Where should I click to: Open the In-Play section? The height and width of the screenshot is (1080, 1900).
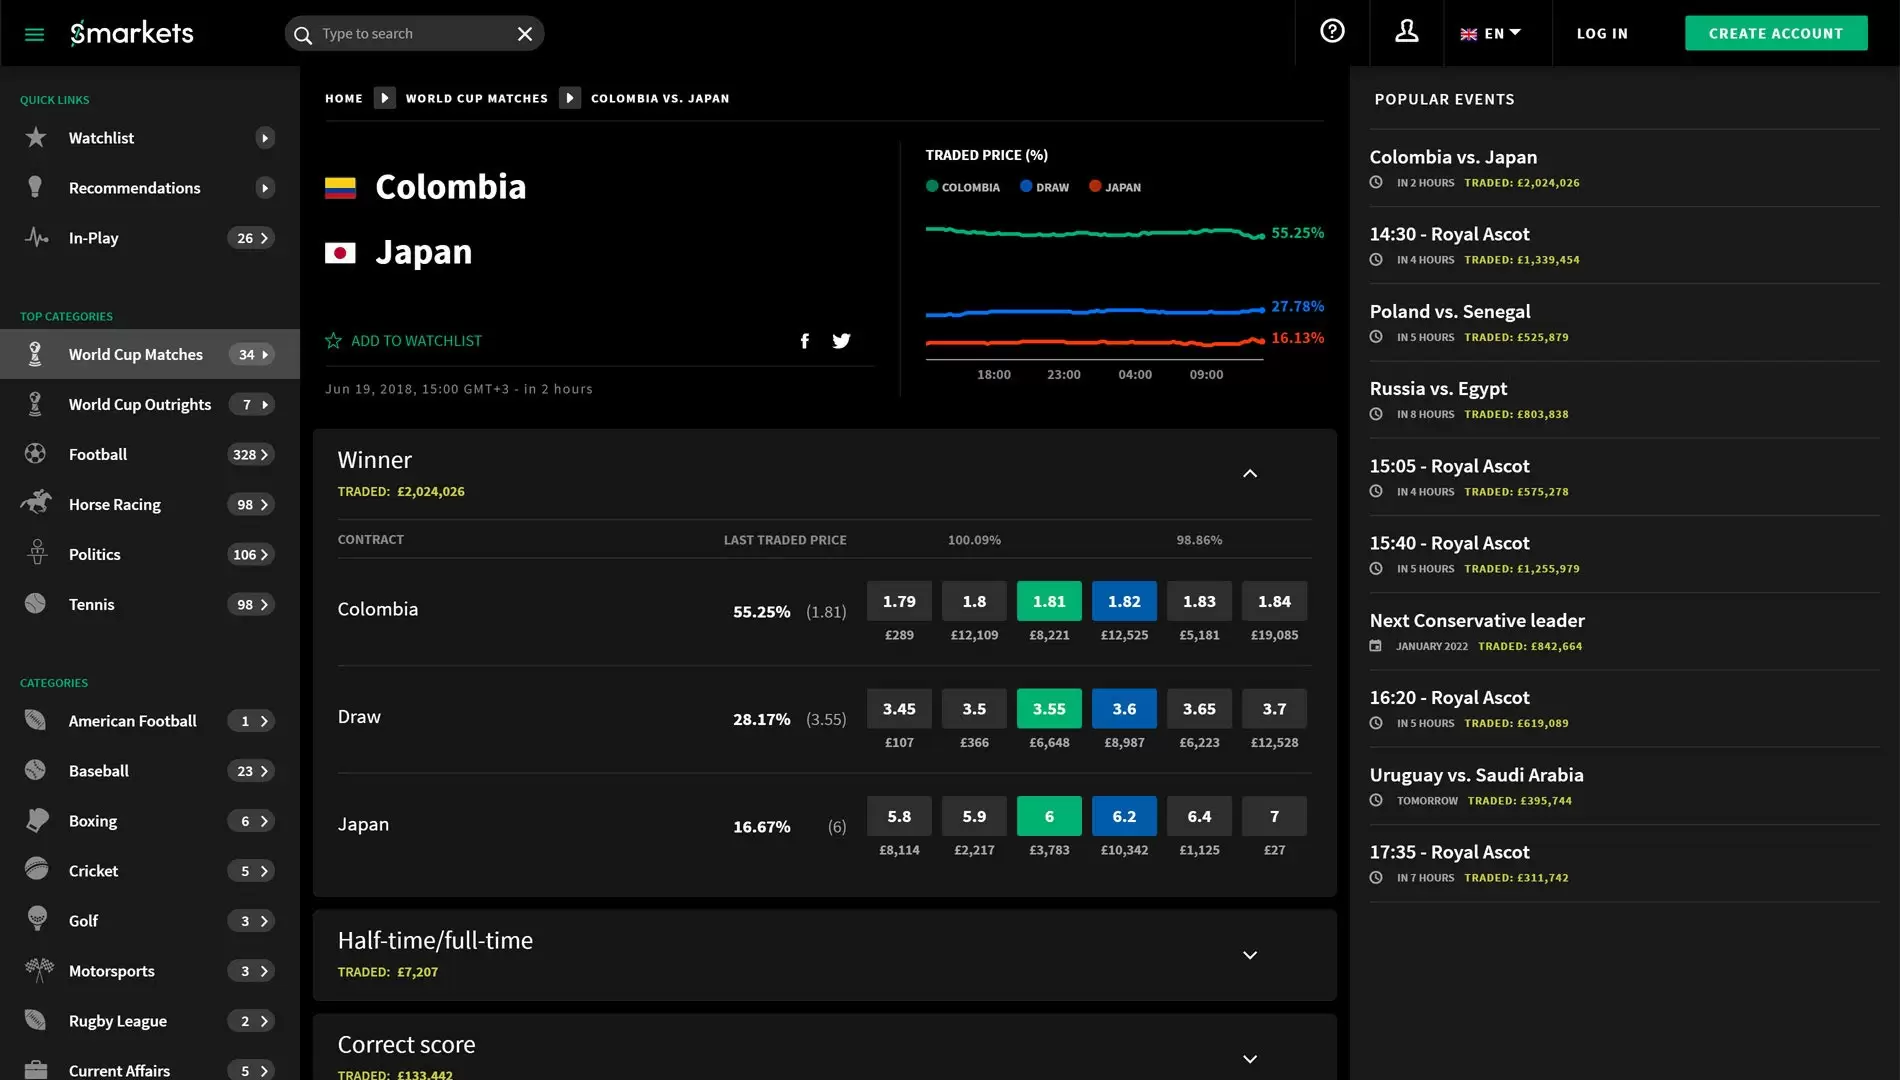tap(150, 238)
